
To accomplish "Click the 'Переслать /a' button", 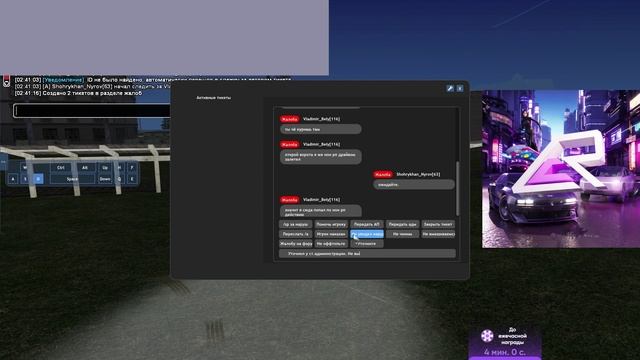I will coord(296,234).
